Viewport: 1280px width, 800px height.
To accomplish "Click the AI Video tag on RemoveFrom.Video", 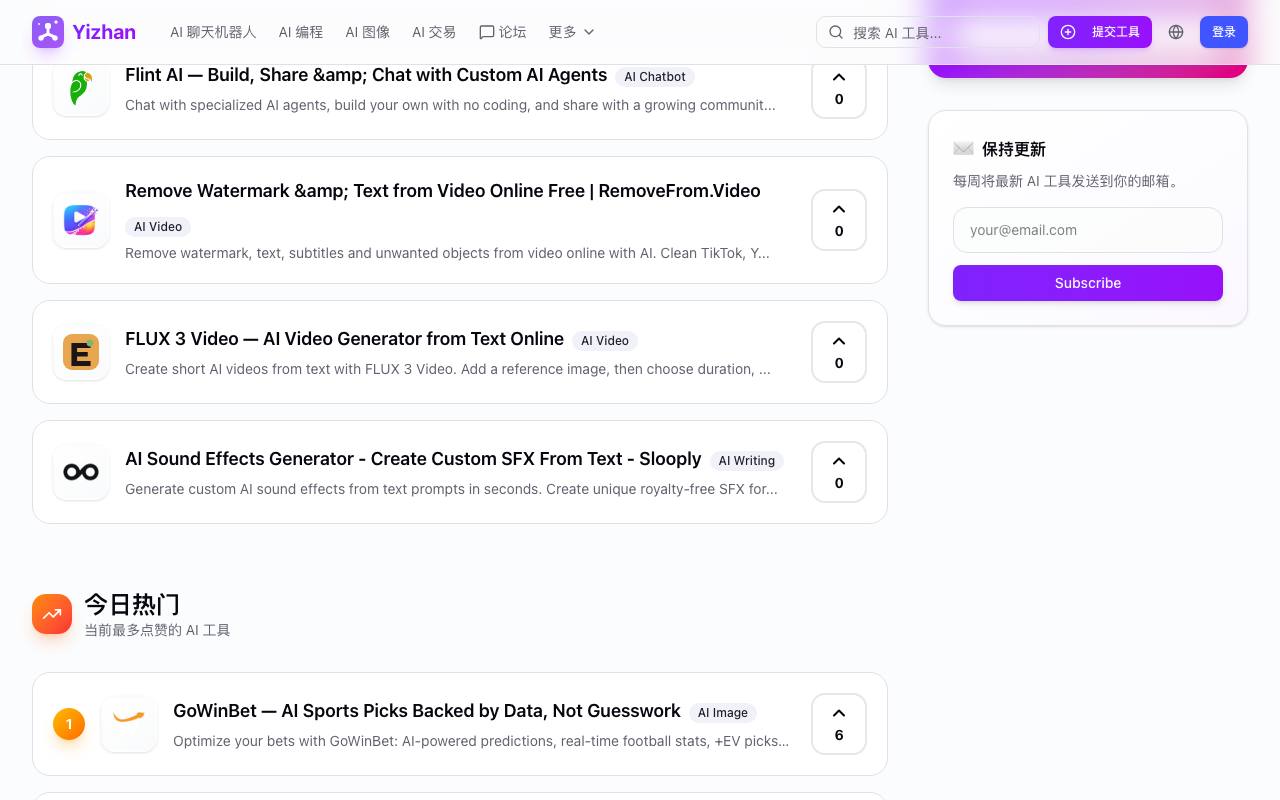I will pyautogui.click(x=158, y=227).
